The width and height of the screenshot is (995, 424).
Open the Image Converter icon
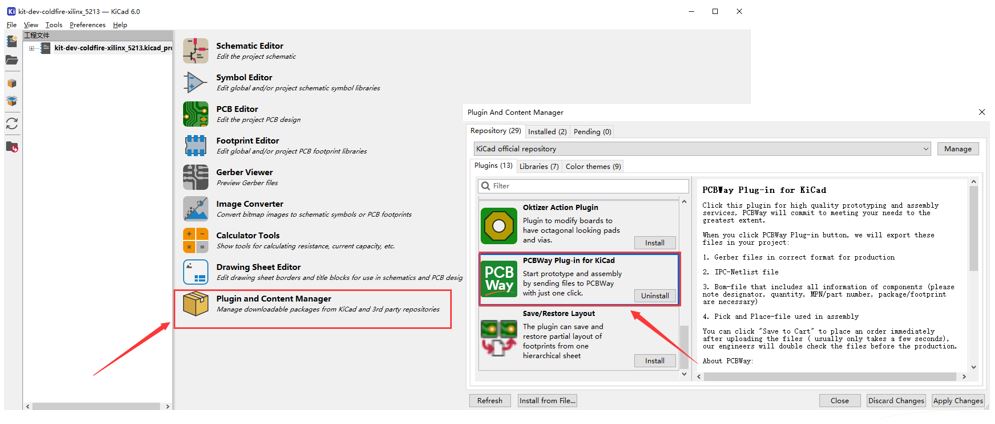[196, 209]
